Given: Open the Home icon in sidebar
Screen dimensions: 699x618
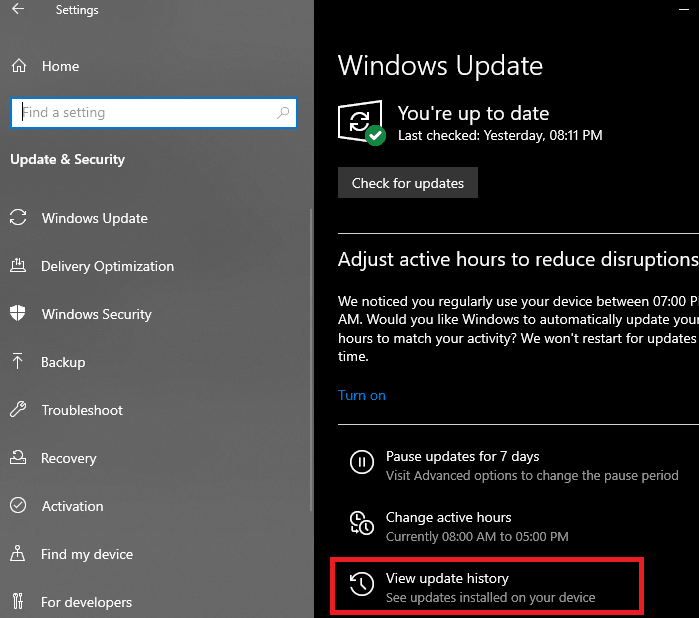Looking at the screenshot, I should point(19,66).
